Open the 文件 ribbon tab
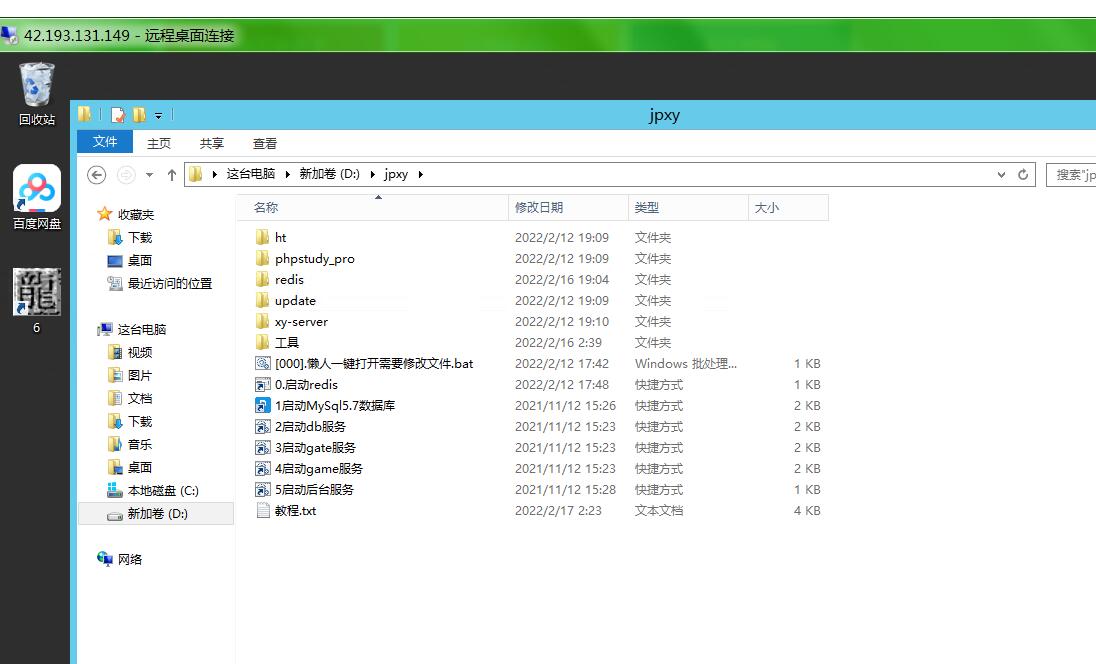This screenshot has width=1096, height=664. click(105, 142)
